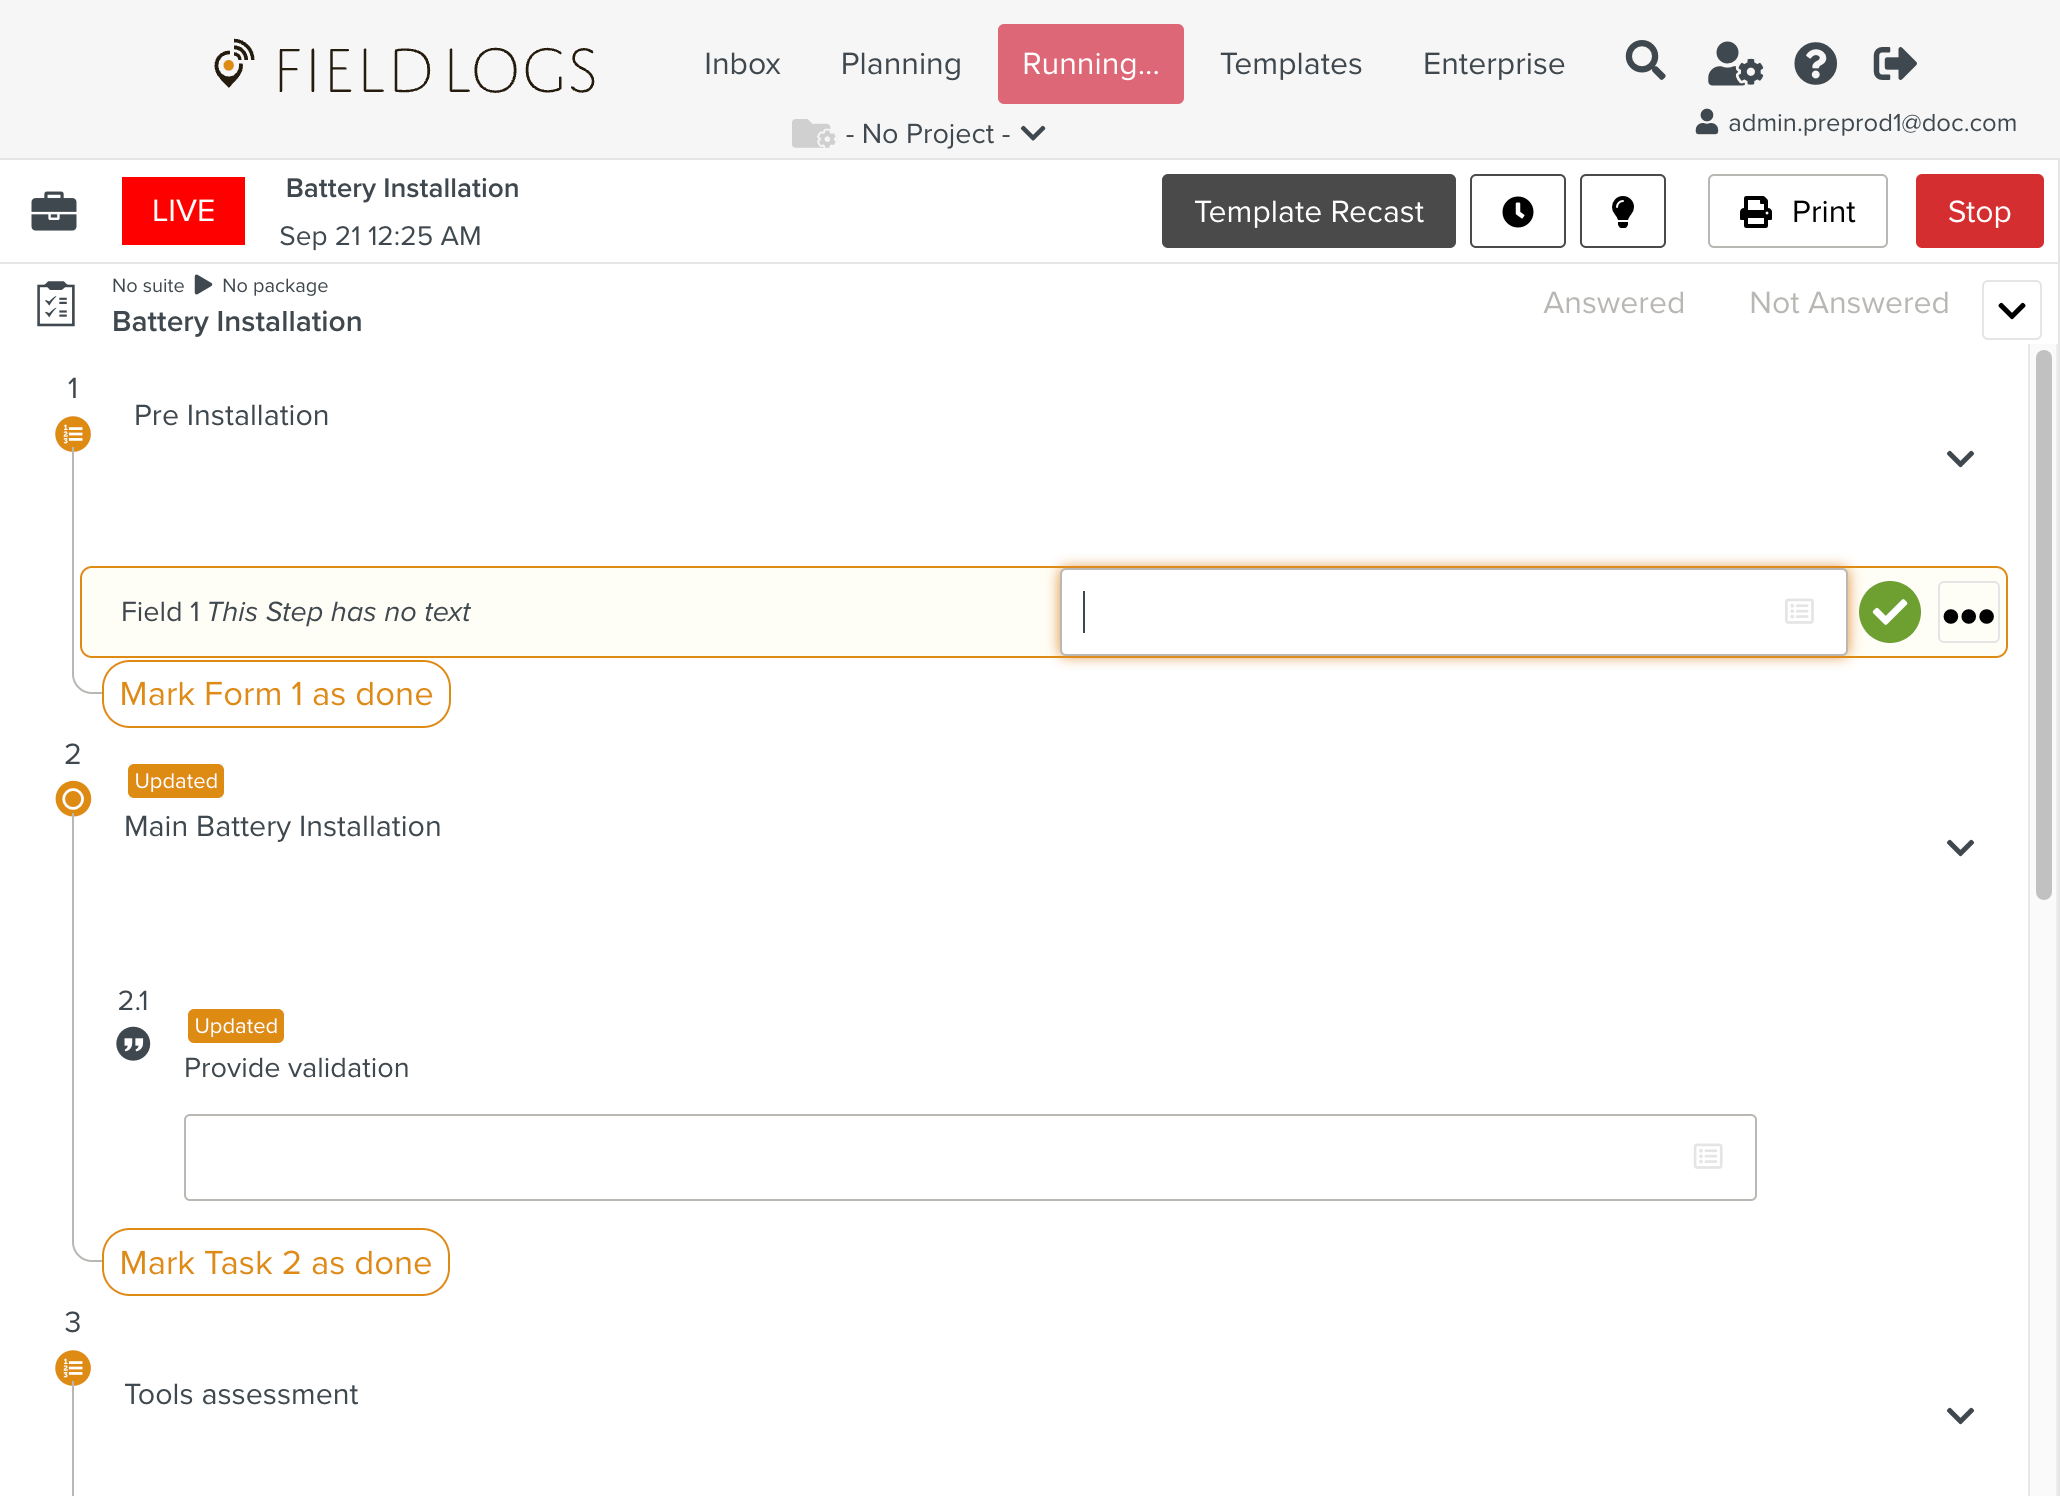Click Mark Form 1 as done
Screen dimensions: 2060x1496
(276, 694)
